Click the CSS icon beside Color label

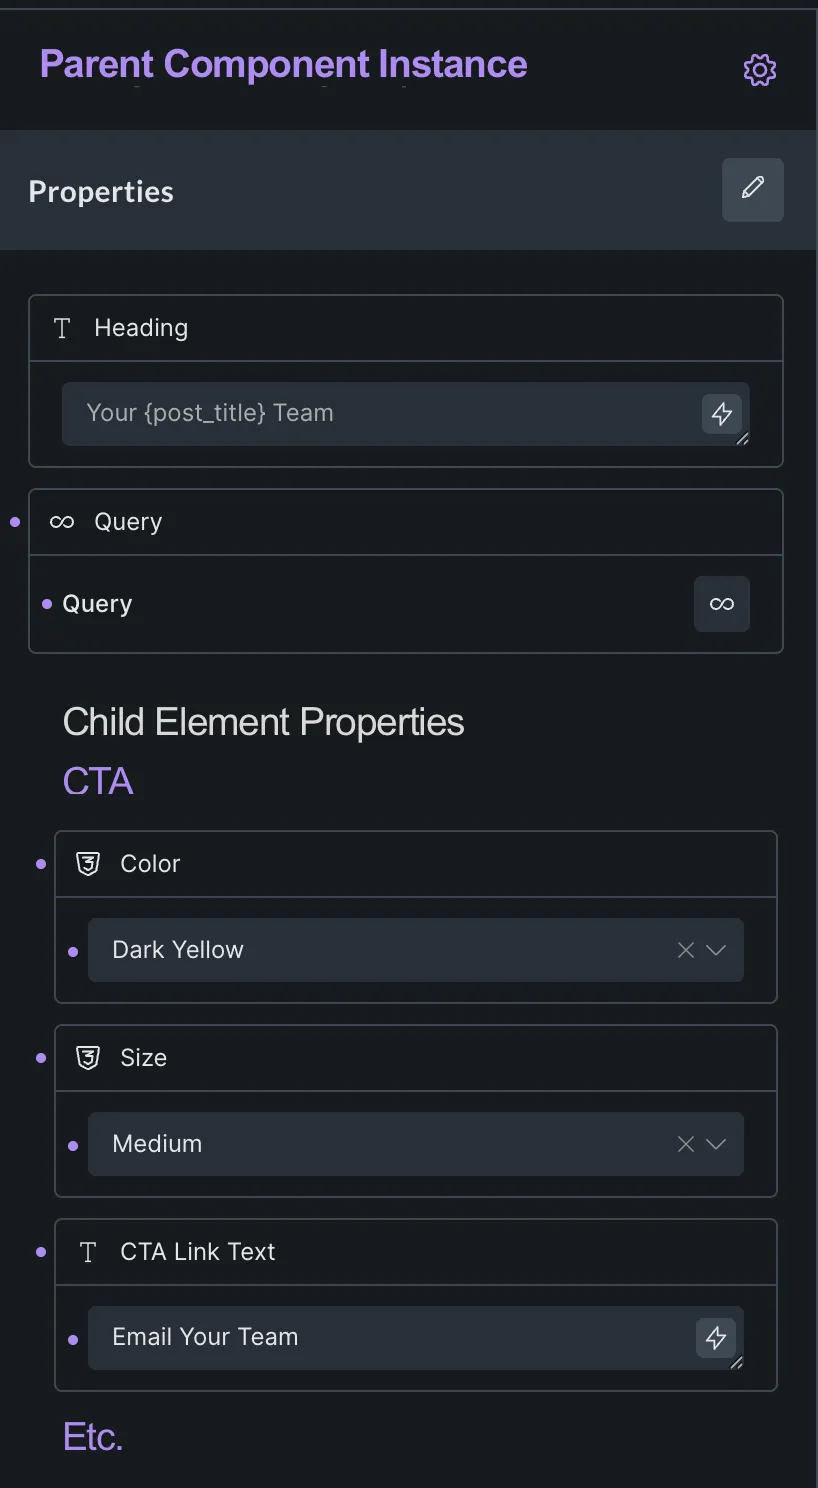(x=88, y=864)
